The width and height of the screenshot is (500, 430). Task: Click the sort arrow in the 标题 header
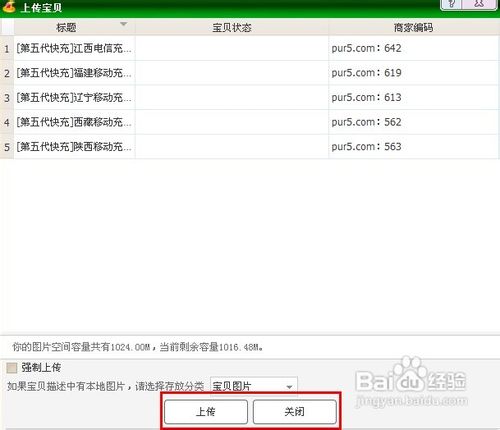(124, 24)
